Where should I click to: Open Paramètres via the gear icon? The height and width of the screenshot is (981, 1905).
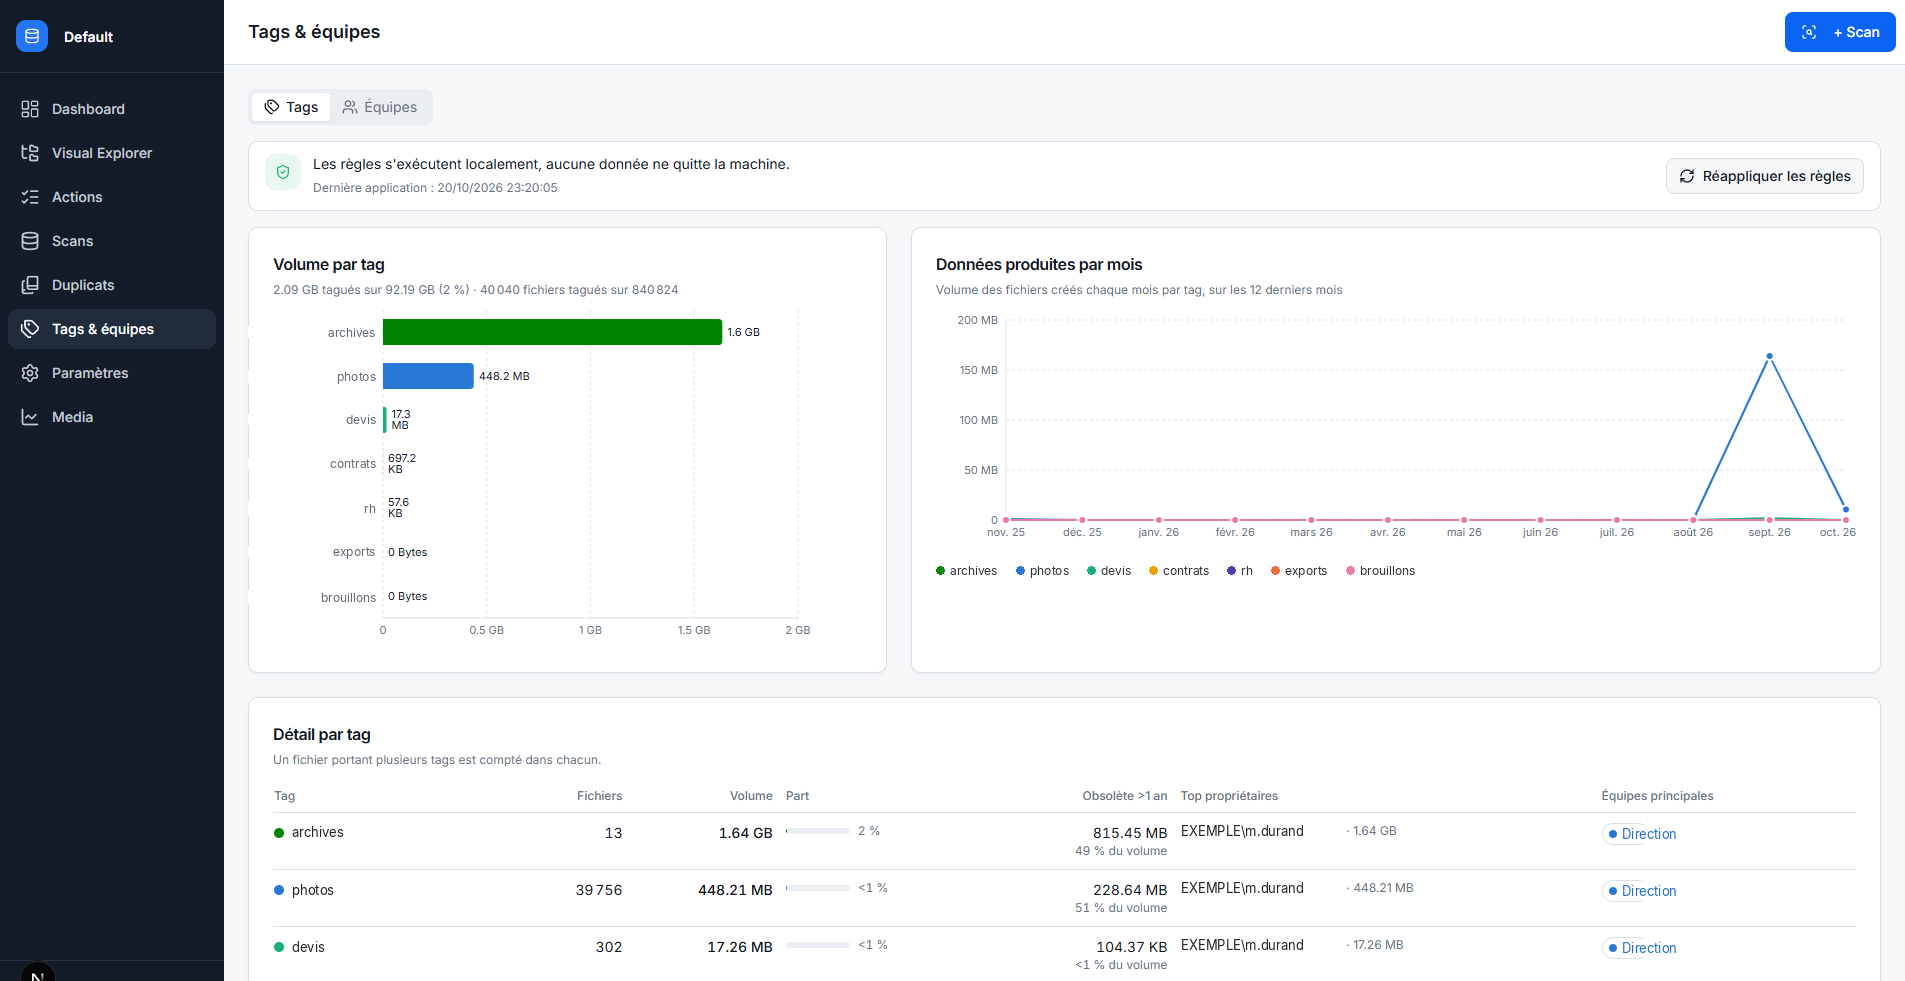[x=30, y=373]
